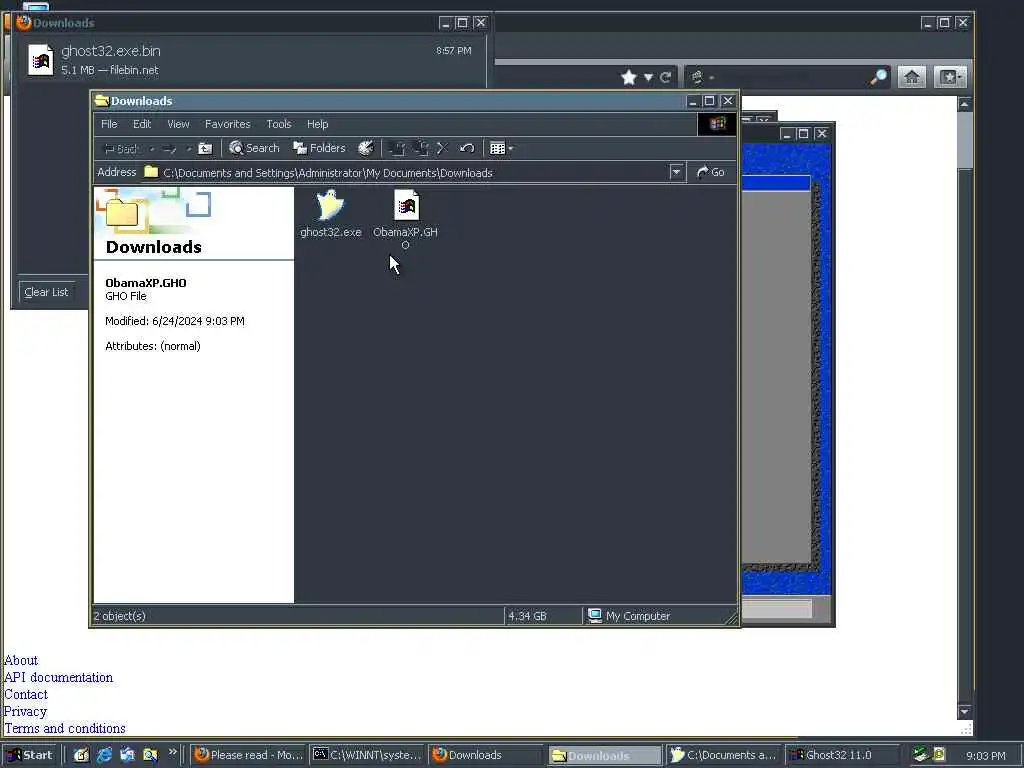
Task: Click the Firefox page scrollbar up arrow
Action: click(x=965, y=104)
